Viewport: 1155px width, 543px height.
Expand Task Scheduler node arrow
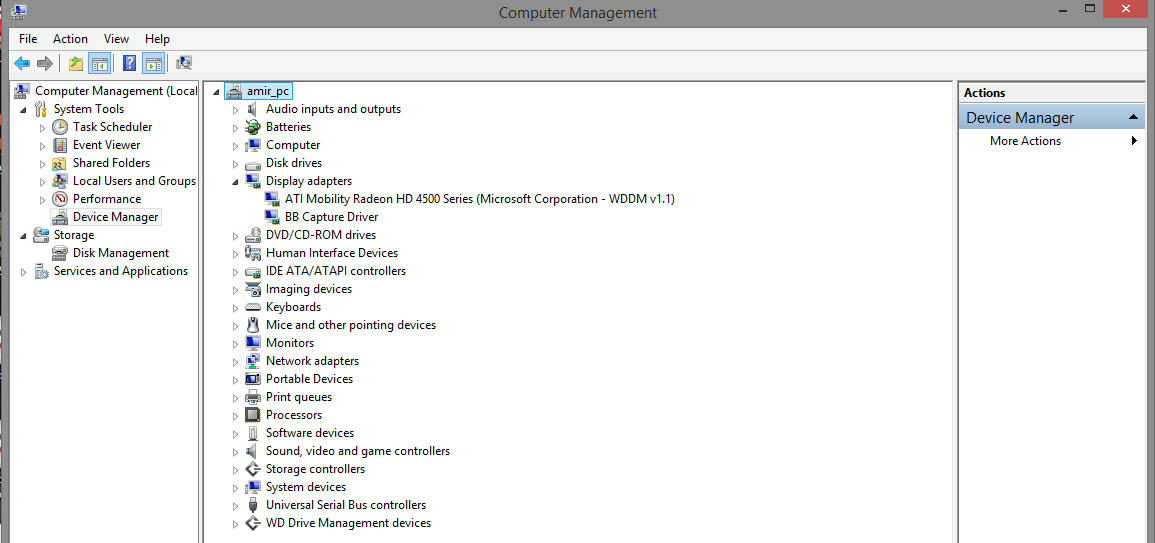43,127
